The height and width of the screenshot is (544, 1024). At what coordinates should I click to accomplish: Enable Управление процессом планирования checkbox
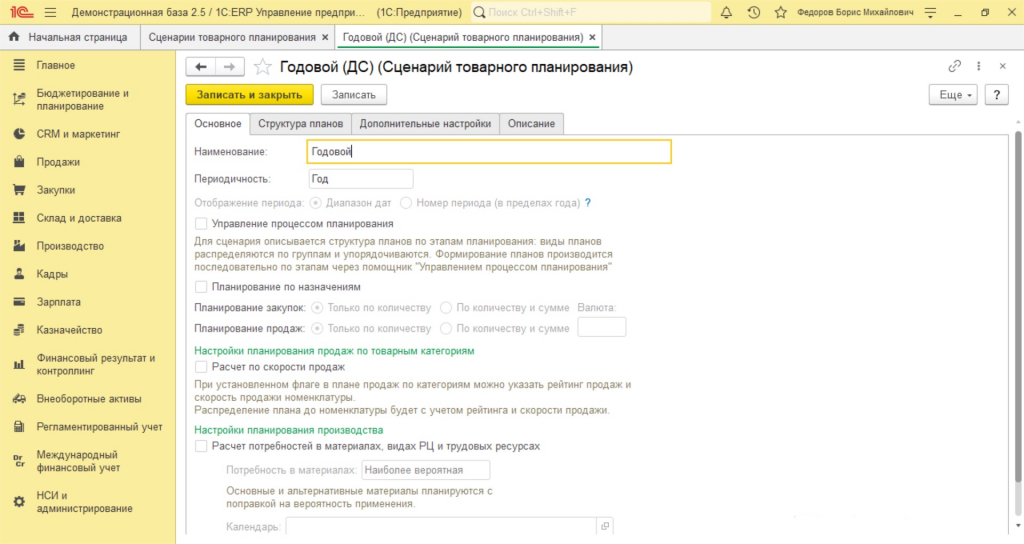pyautogui.click(x=201, y=224)
